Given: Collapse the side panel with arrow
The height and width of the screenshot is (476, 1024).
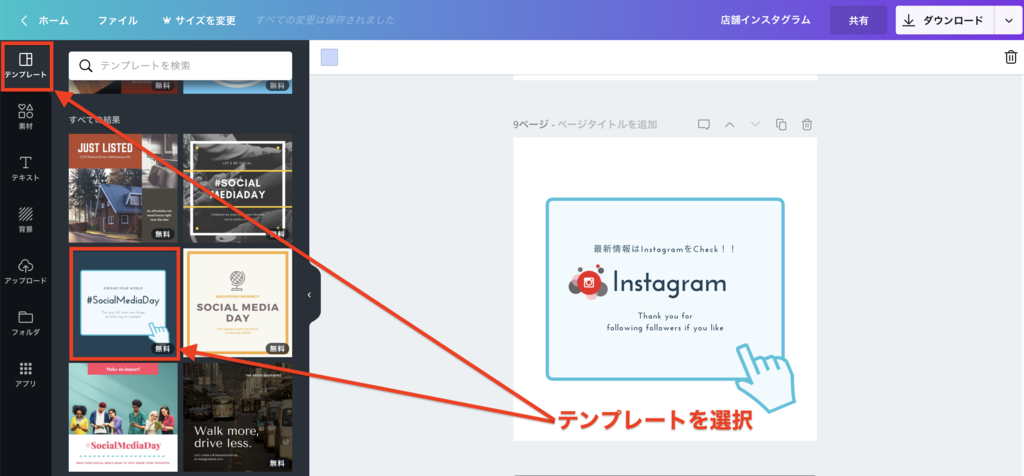Looking at the screenshot, I should (310, 294).
